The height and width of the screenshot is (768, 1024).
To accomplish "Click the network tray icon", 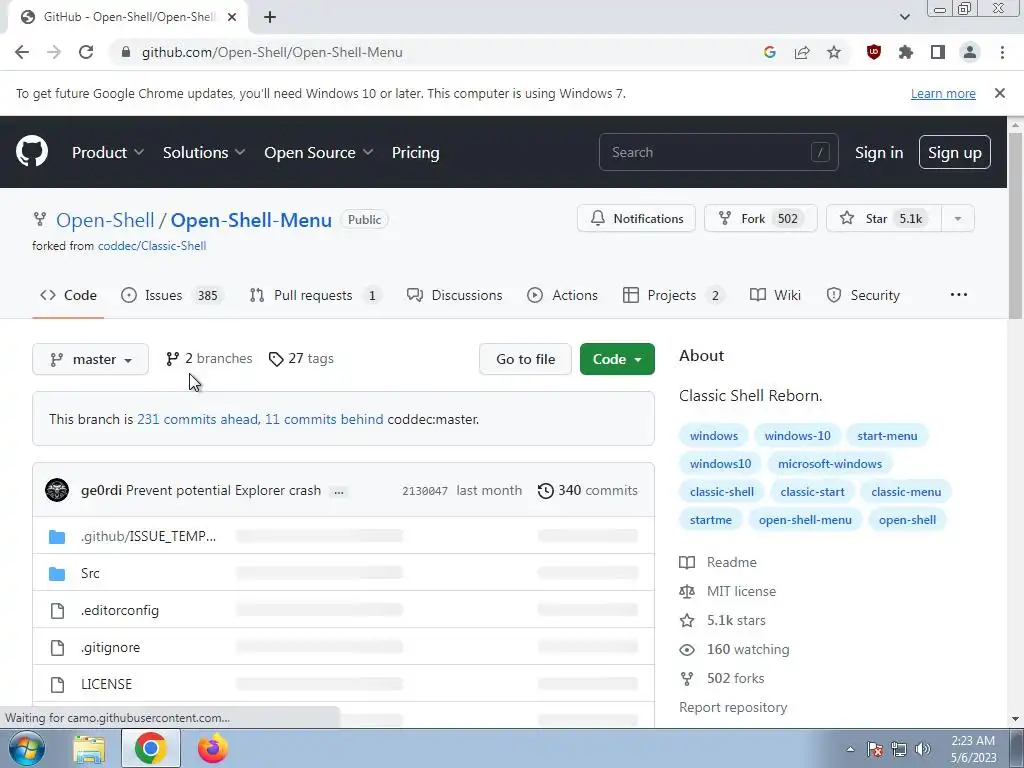I will (899, 749).
